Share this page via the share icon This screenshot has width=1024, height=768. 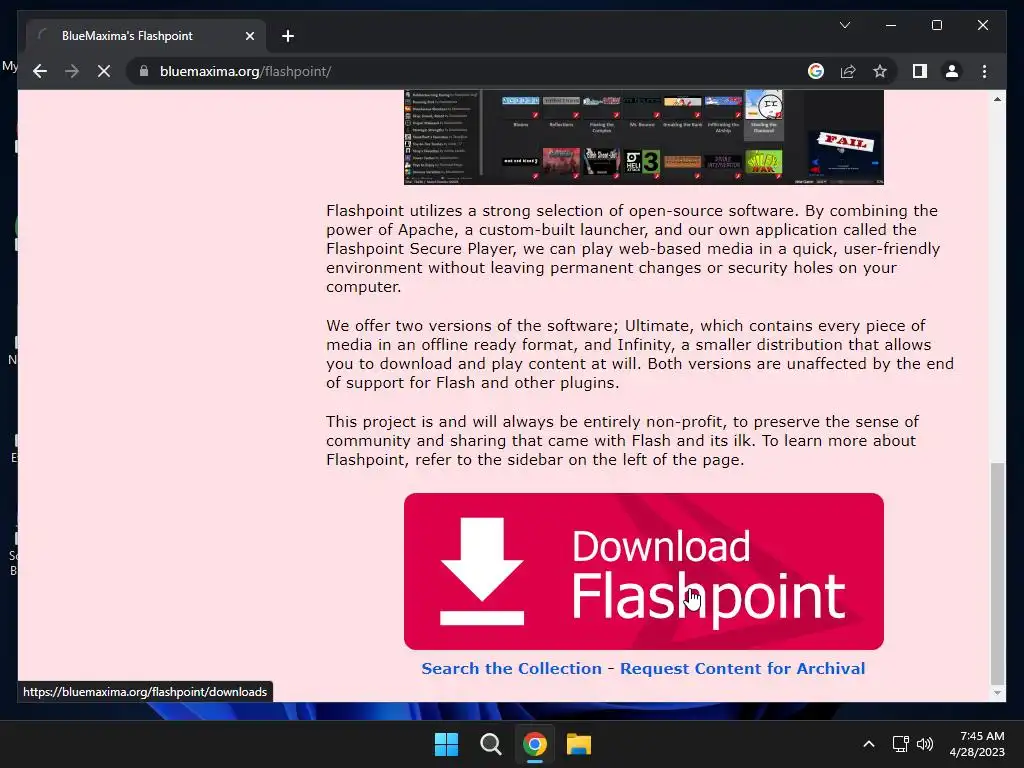click(x=848, y=71)
